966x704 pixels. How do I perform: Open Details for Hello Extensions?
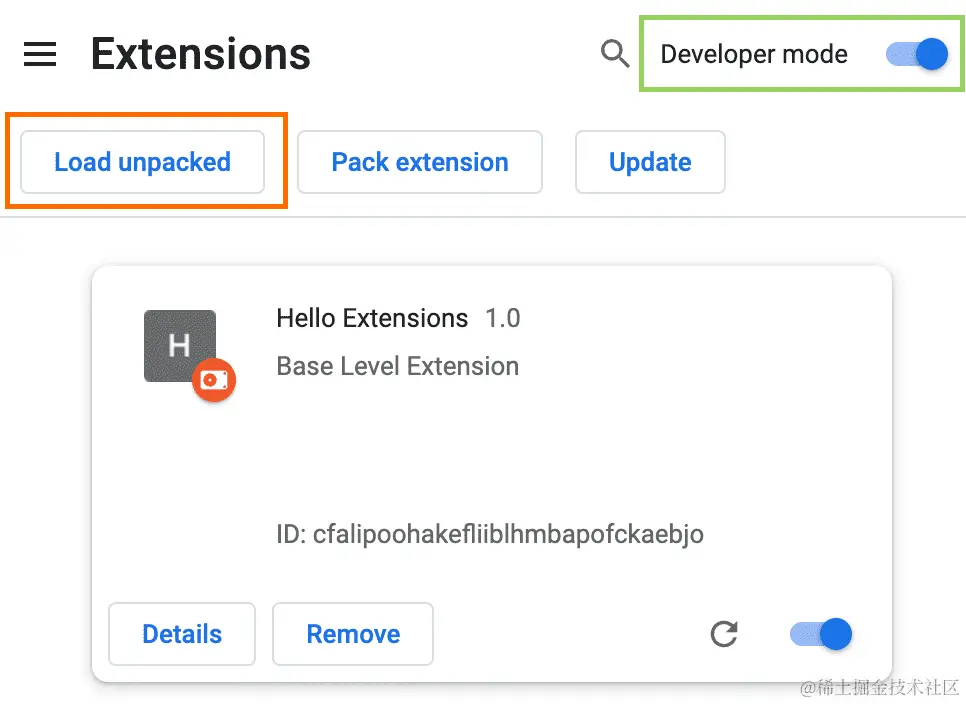(x=182, y=634)
